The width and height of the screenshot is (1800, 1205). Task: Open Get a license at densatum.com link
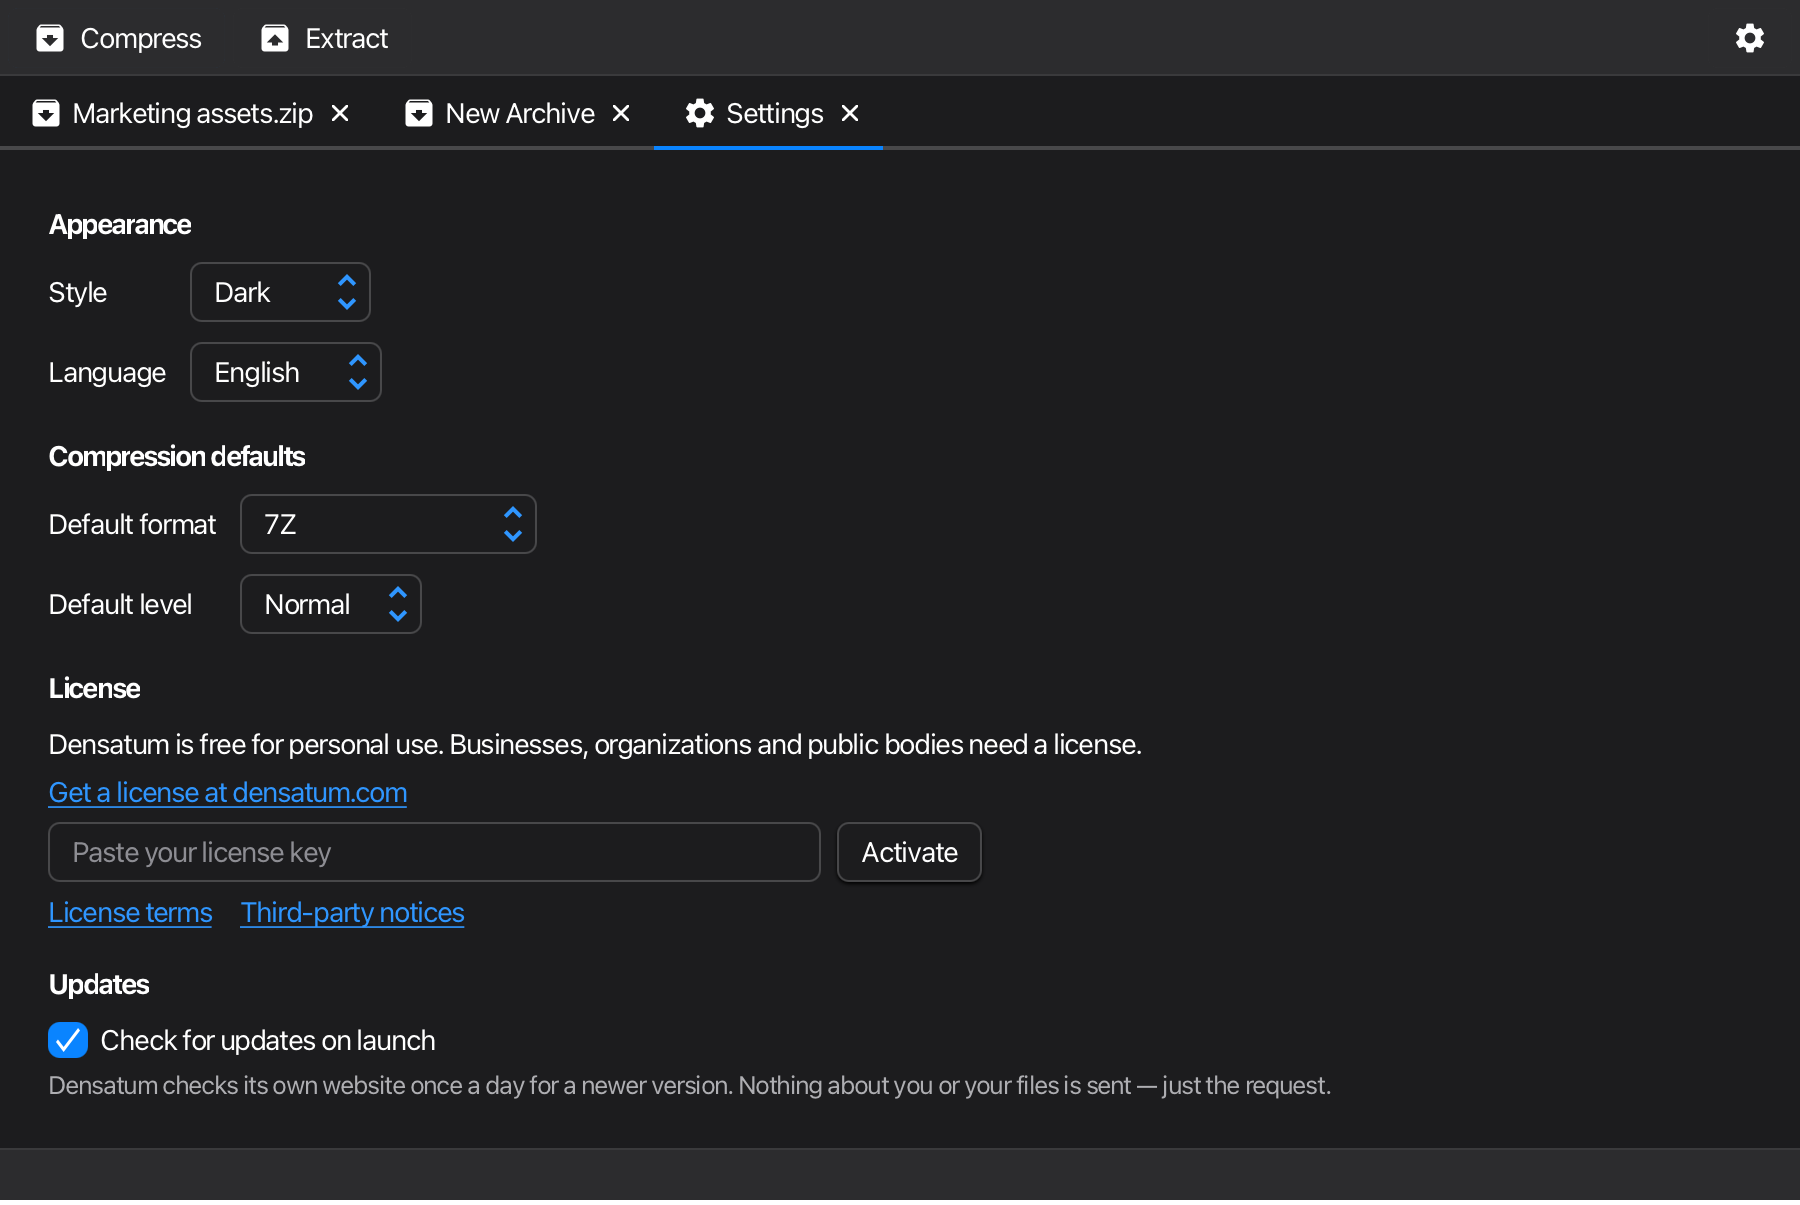coord(228,792)
